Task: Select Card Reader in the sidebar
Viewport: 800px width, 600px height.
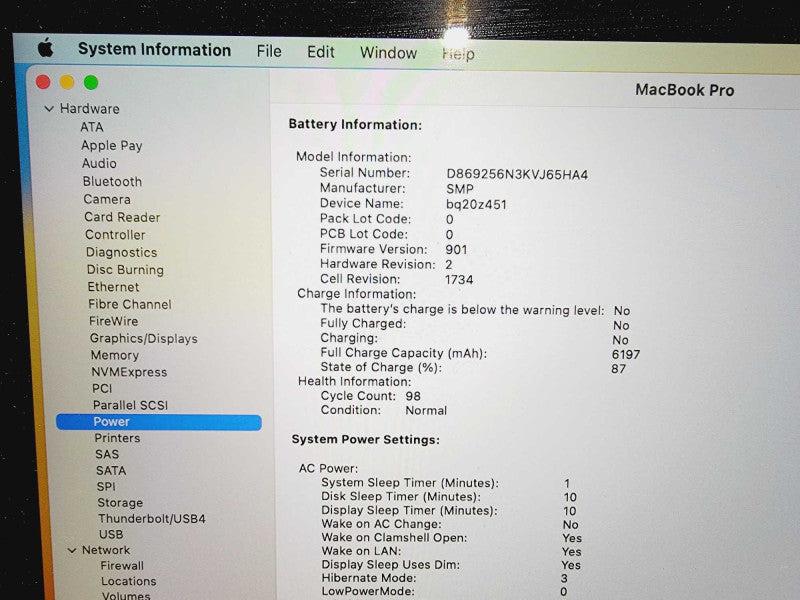Action: pos(122,217)
